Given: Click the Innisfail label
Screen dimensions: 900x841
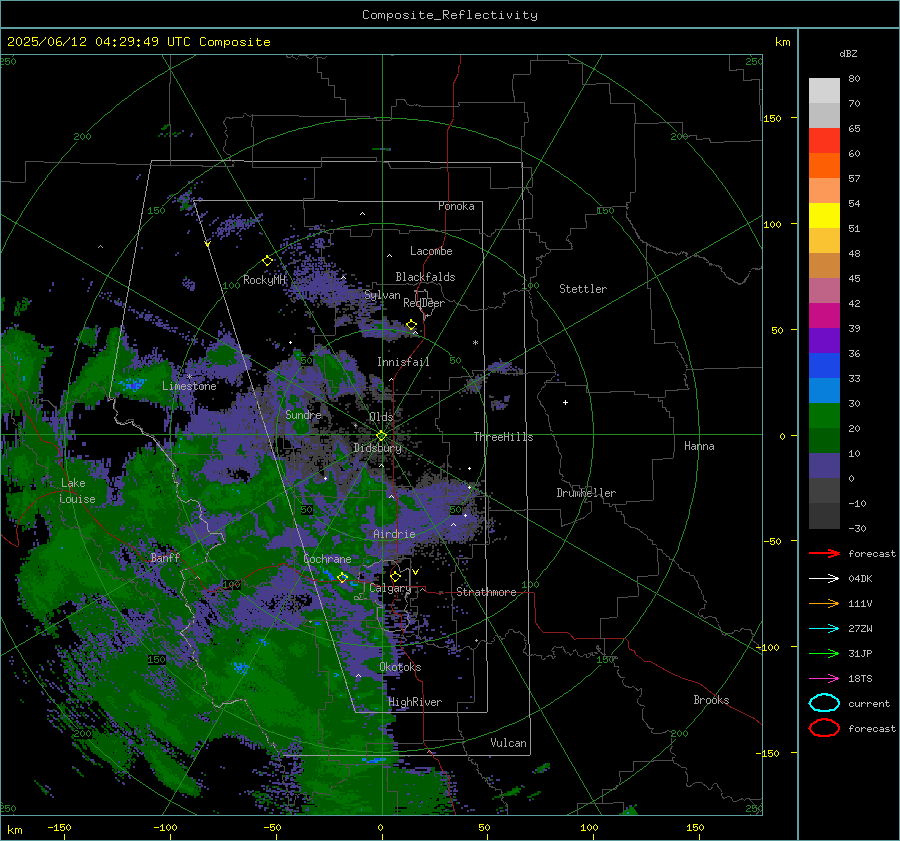Looking at the screenshot, I should point(403,362).
